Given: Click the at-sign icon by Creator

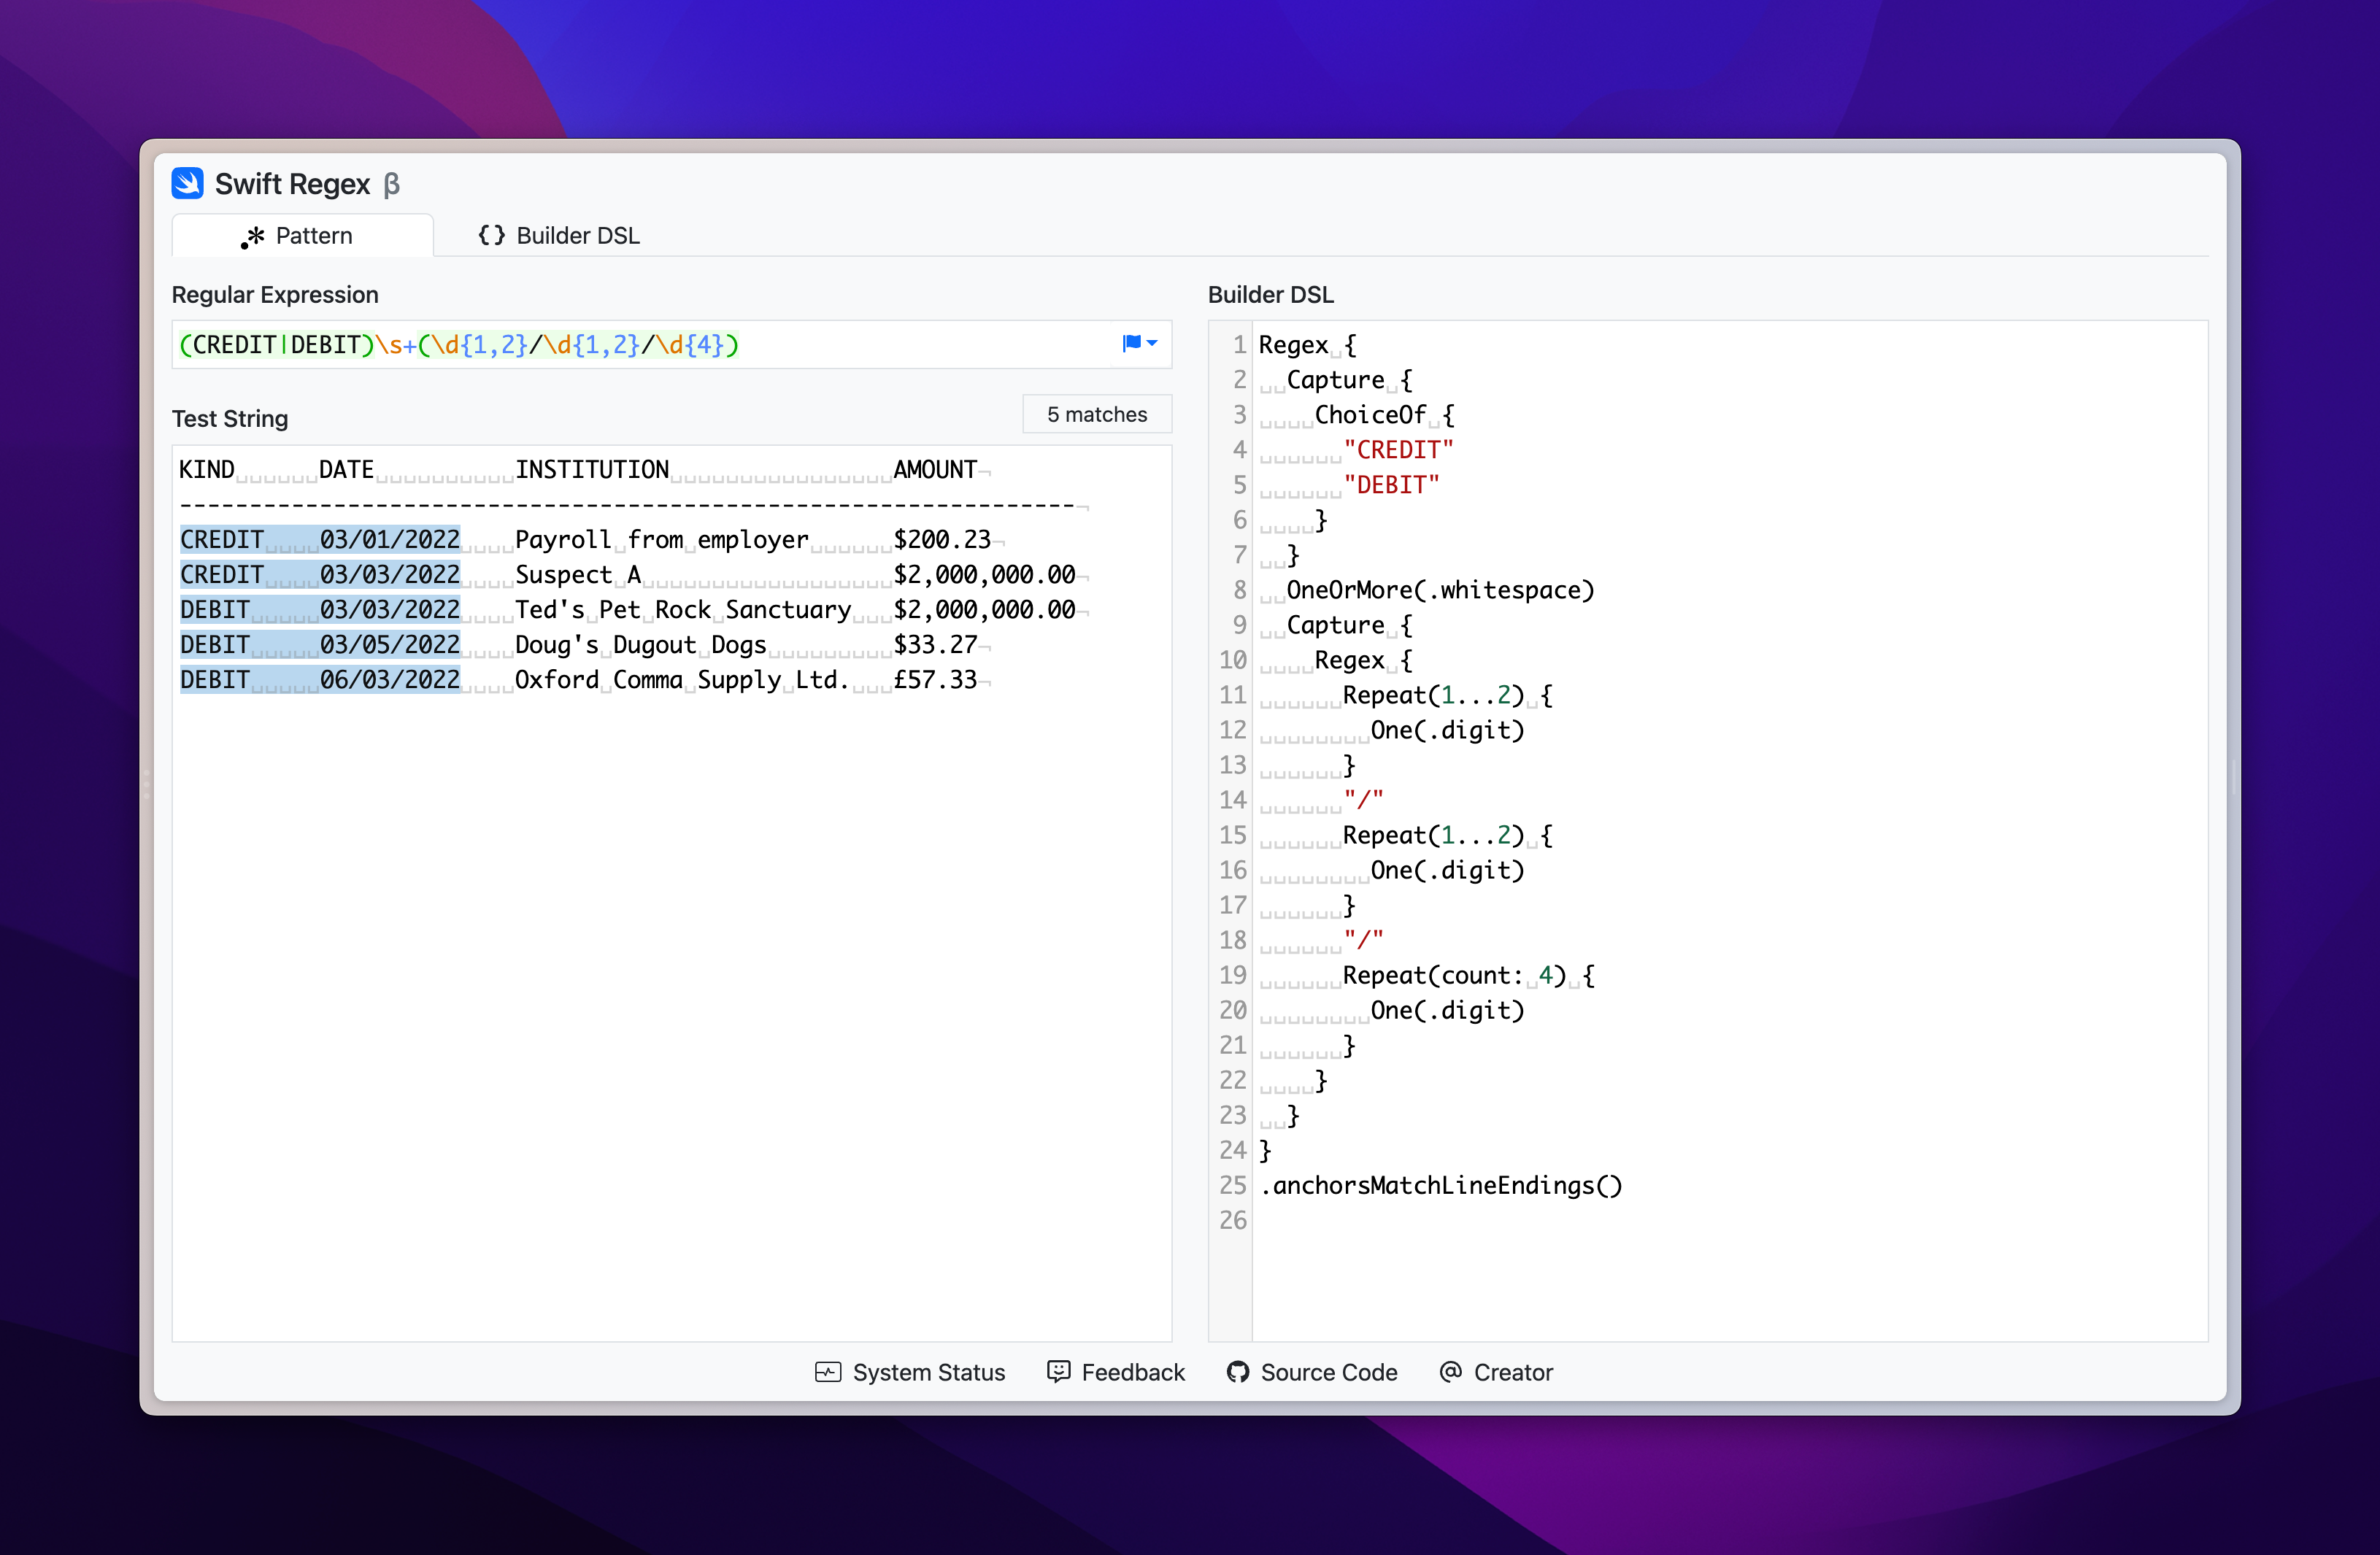Looking at the screenshot, I should point(1450,1371).
